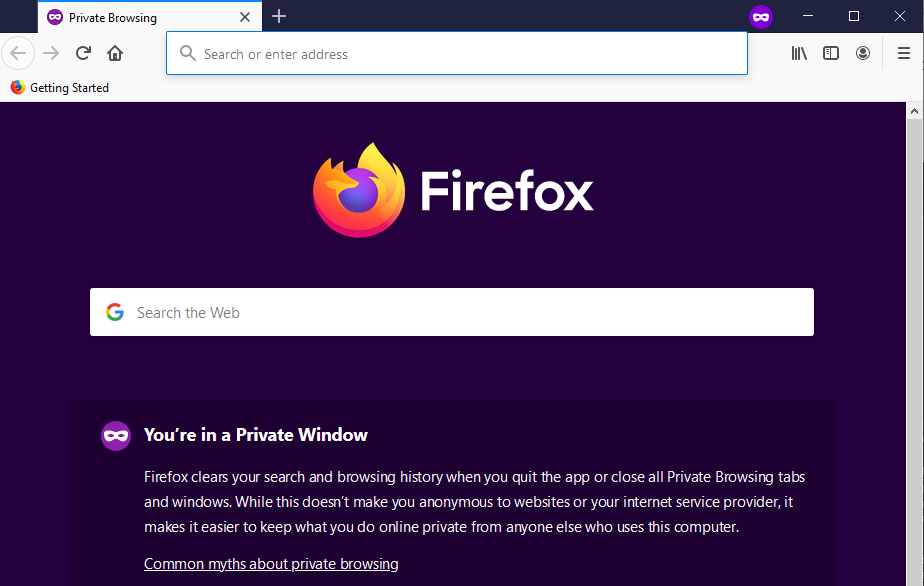This screenshot has width=924, height=586.
Task: Click the scrollbar up arrow
Action: 915,110
